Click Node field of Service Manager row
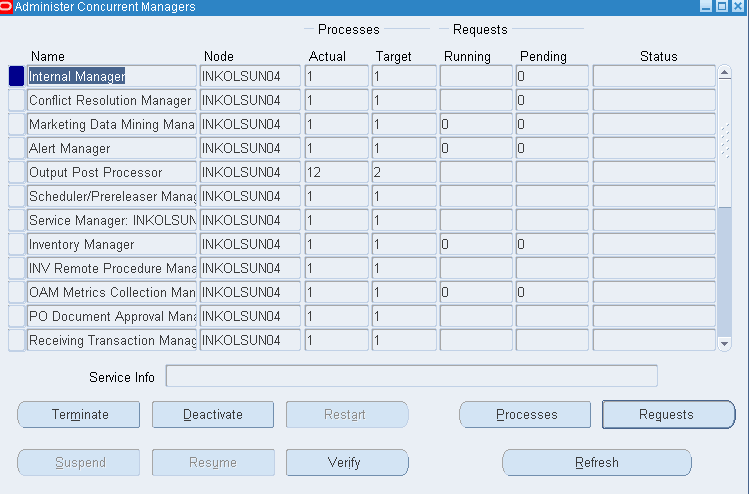This screenshot has height=494, width=749. (250, 220)
